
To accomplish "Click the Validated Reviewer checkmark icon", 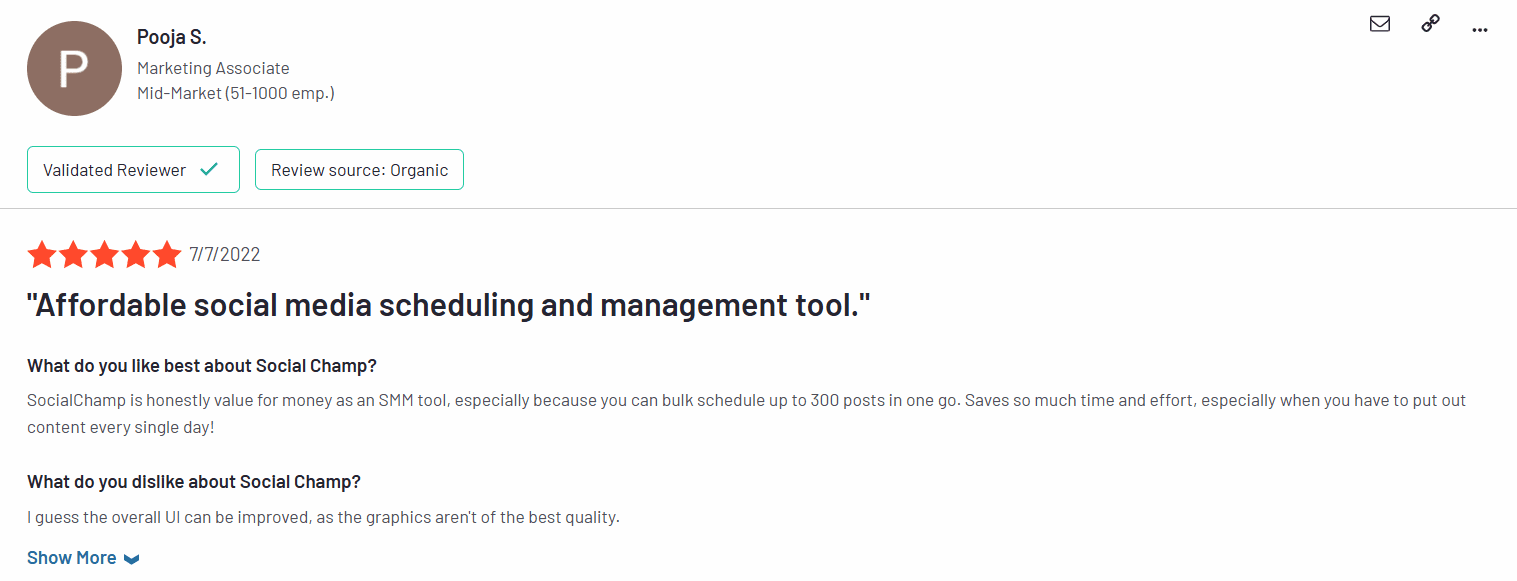I will point(209,170).
